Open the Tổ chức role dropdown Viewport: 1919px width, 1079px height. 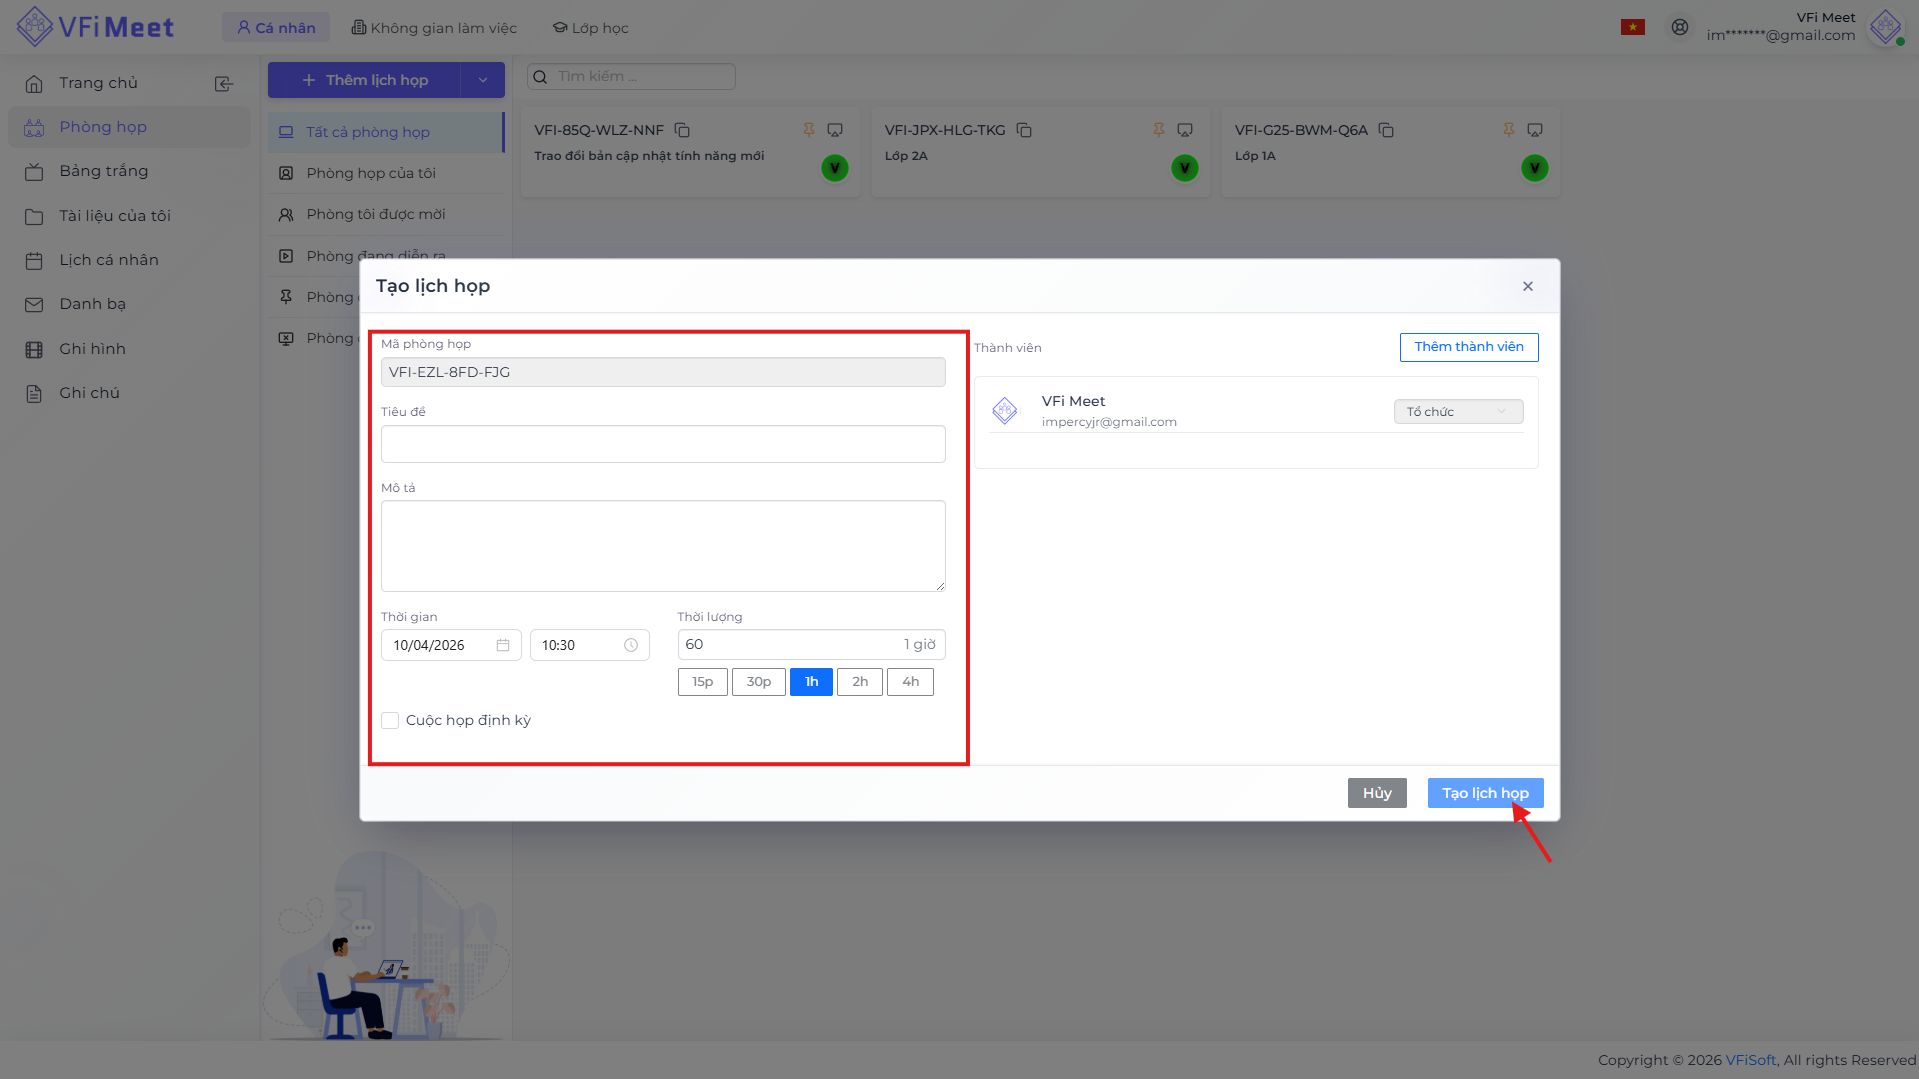pyautogui.click(x=1457, y=412)
